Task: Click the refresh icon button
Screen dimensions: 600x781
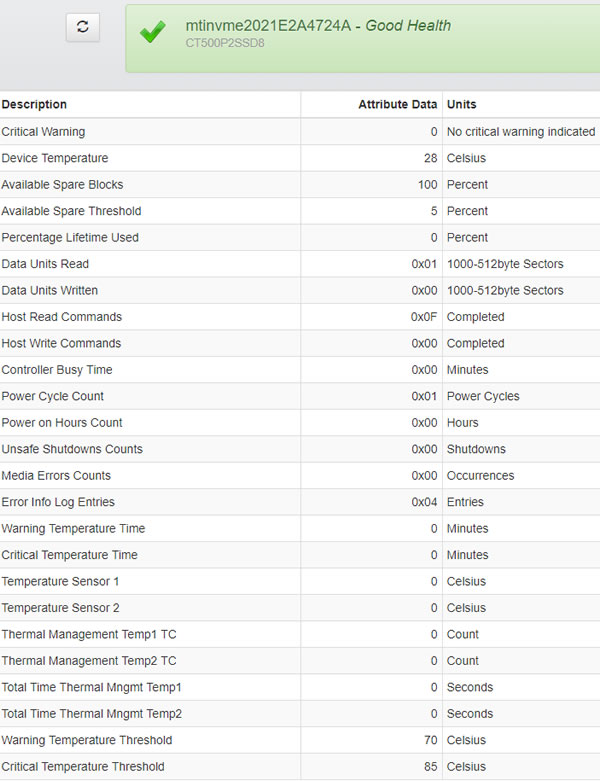Action: (83, 28)
